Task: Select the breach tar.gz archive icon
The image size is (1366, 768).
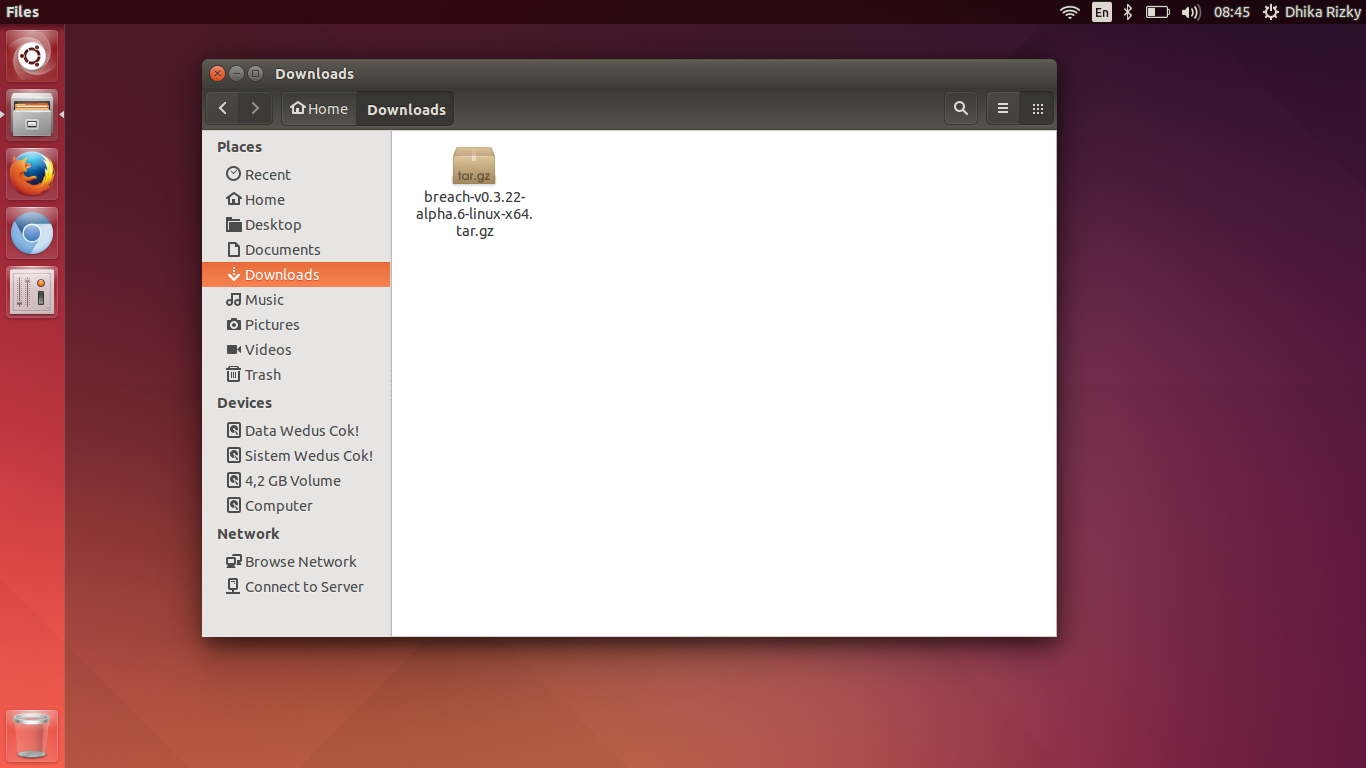Action: tap(474, 165)
